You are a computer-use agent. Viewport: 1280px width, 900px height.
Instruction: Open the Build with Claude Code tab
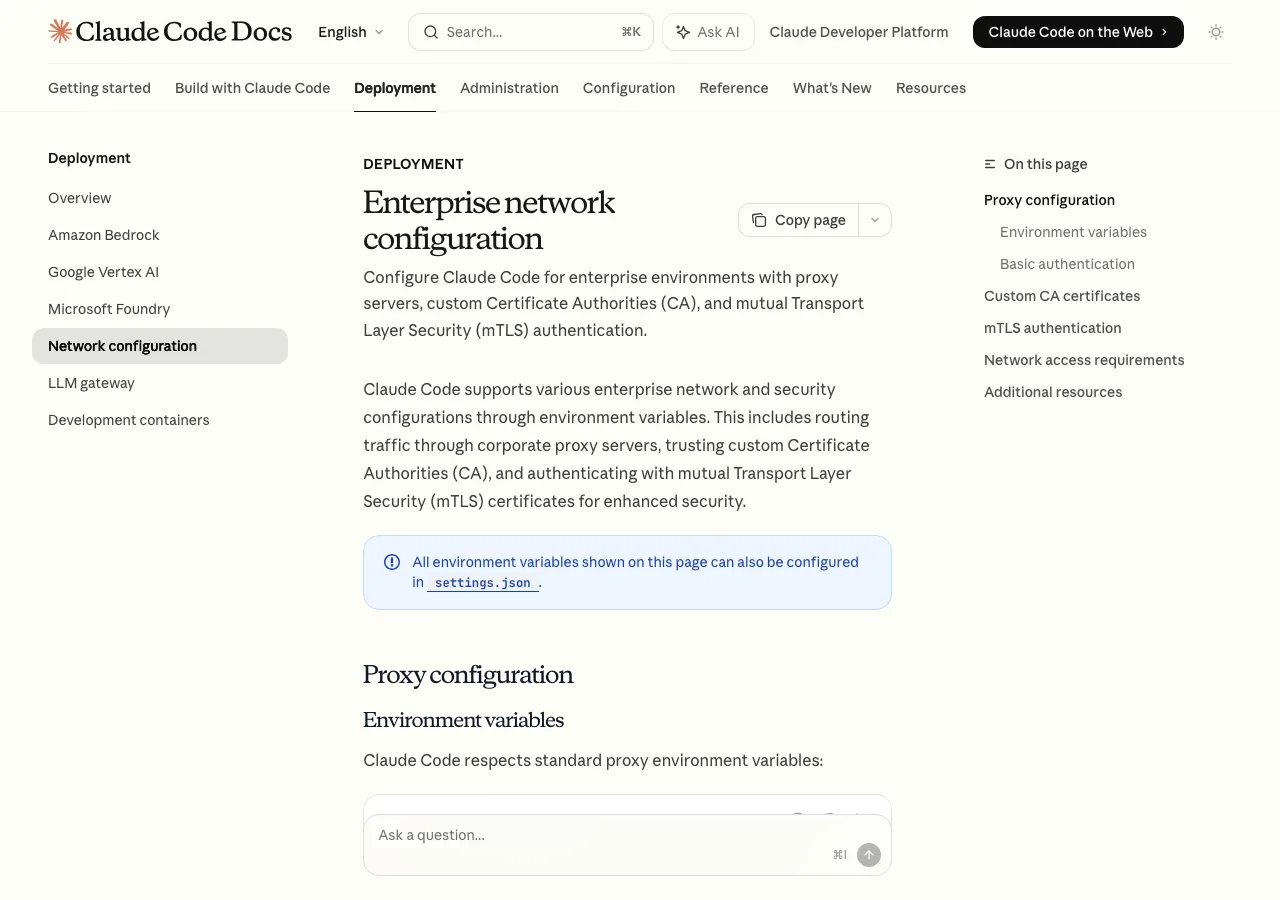(x=252, y=88)
